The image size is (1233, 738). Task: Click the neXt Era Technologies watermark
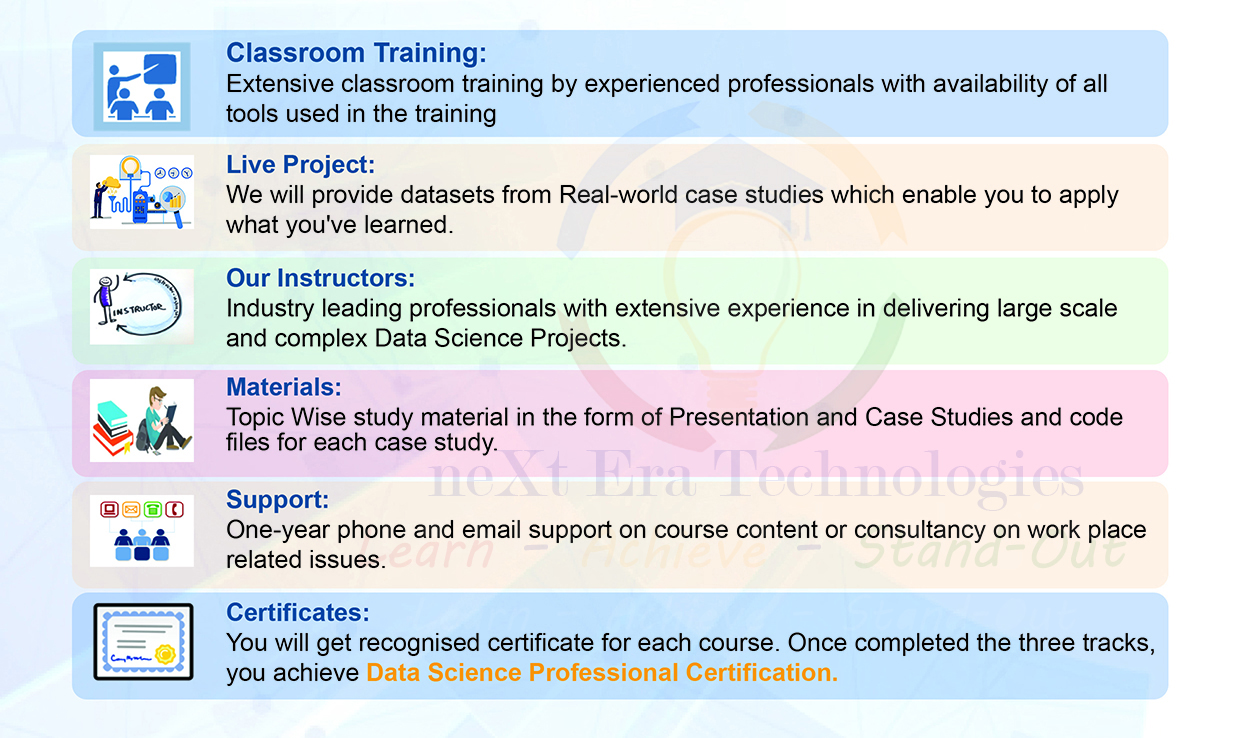(x=756, y=478)
